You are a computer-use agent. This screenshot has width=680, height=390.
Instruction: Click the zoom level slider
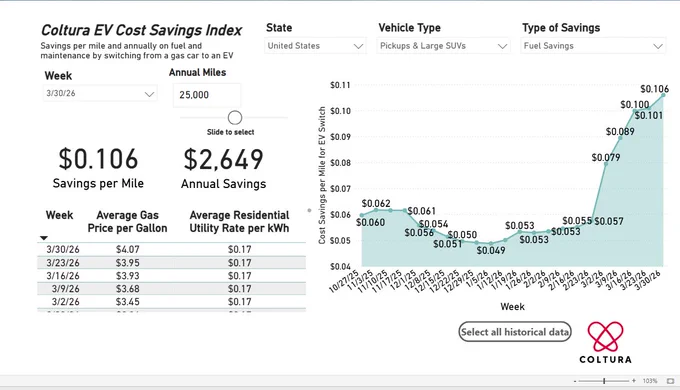coord(604,381)
